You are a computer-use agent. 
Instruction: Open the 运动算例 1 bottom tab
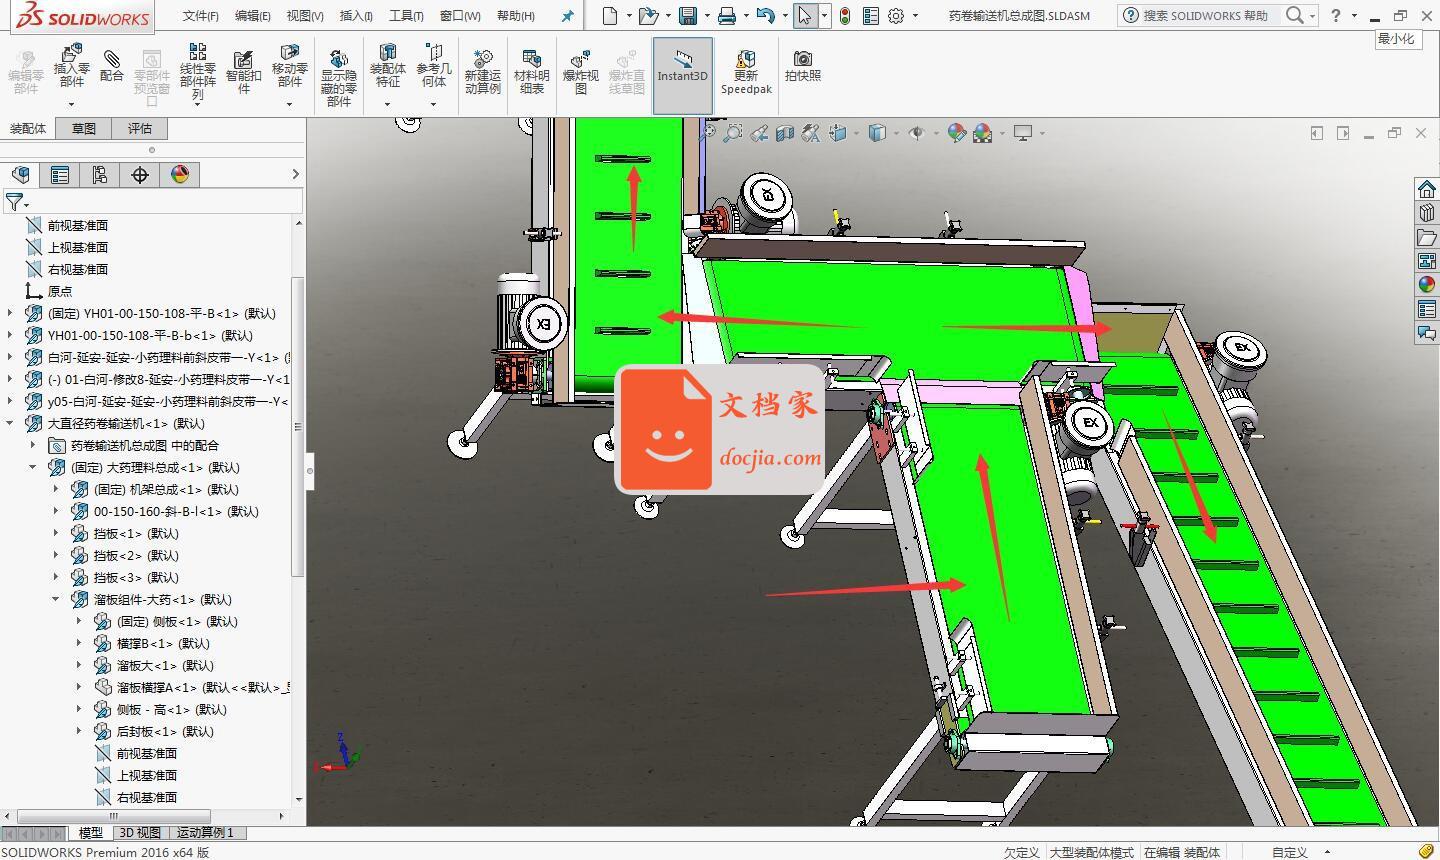coord(205,832)
